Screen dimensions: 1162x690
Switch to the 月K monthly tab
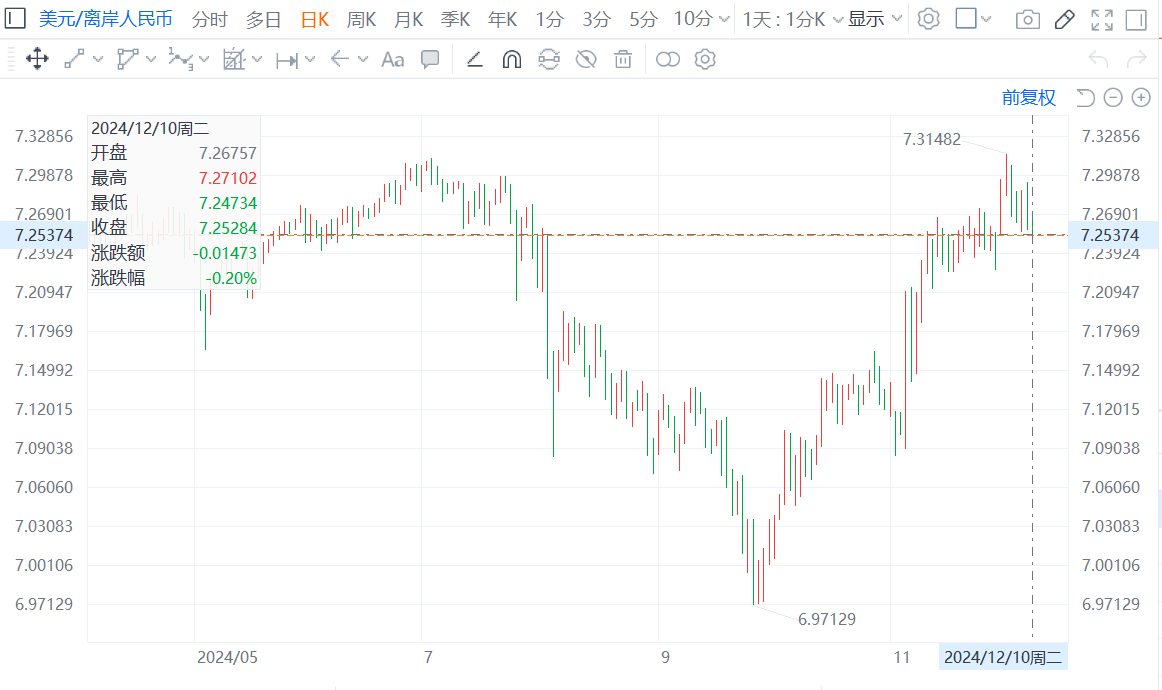(408, 19)
